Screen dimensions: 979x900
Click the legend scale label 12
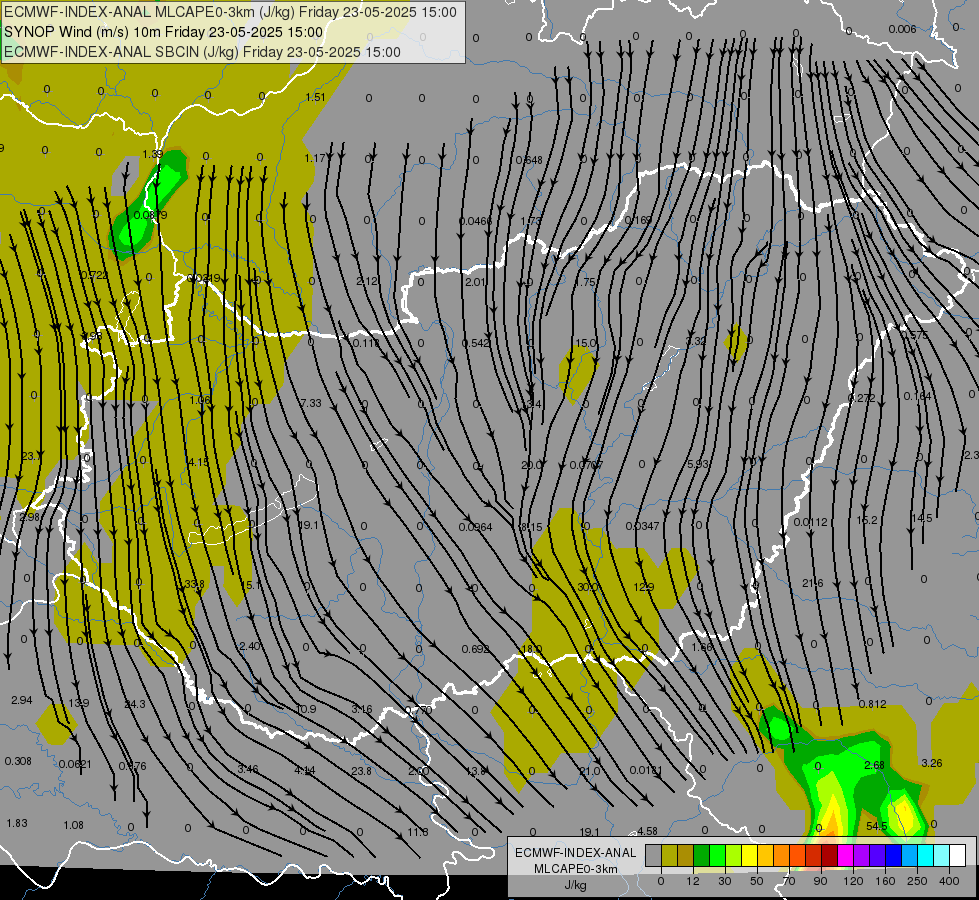[x=693, y=881]
